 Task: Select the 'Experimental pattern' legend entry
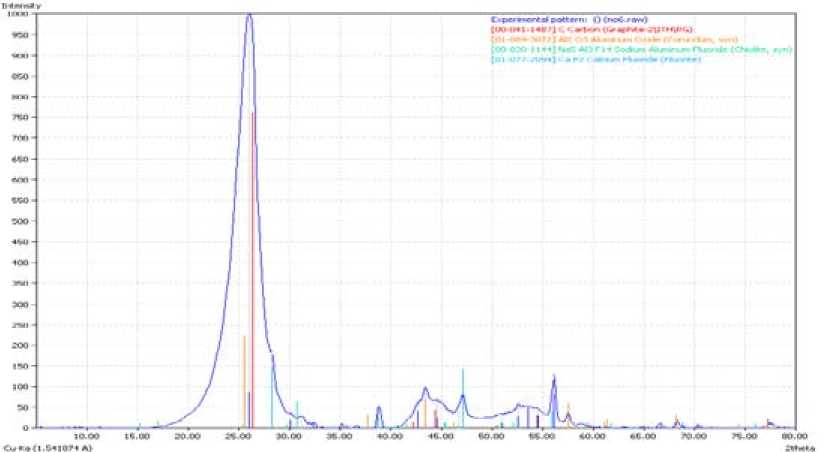569,20
